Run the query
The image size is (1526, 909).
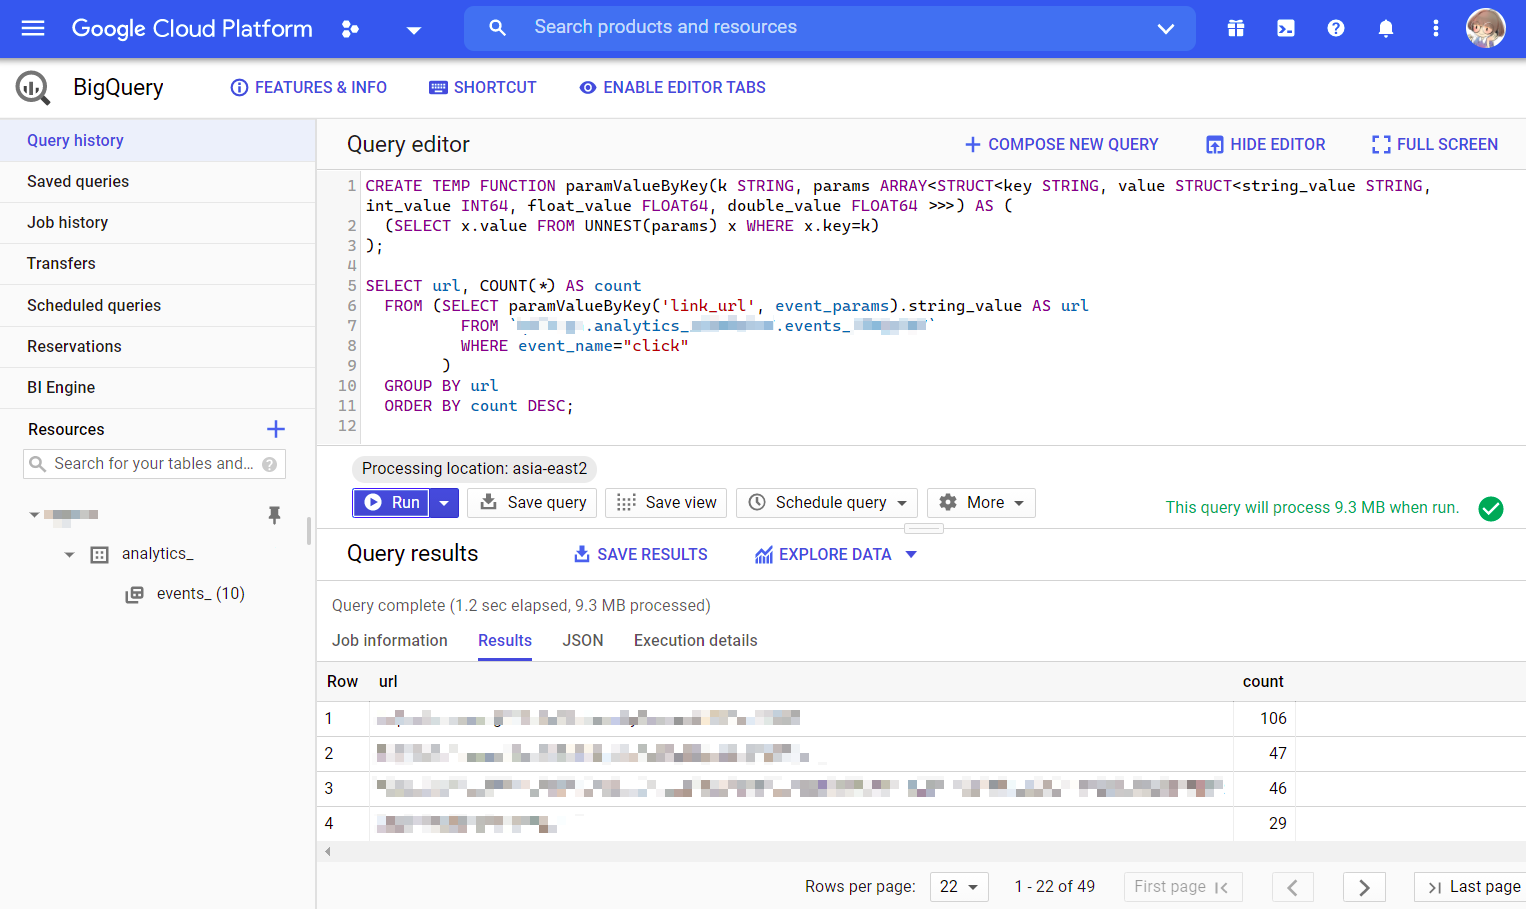(x=392, y=503)
